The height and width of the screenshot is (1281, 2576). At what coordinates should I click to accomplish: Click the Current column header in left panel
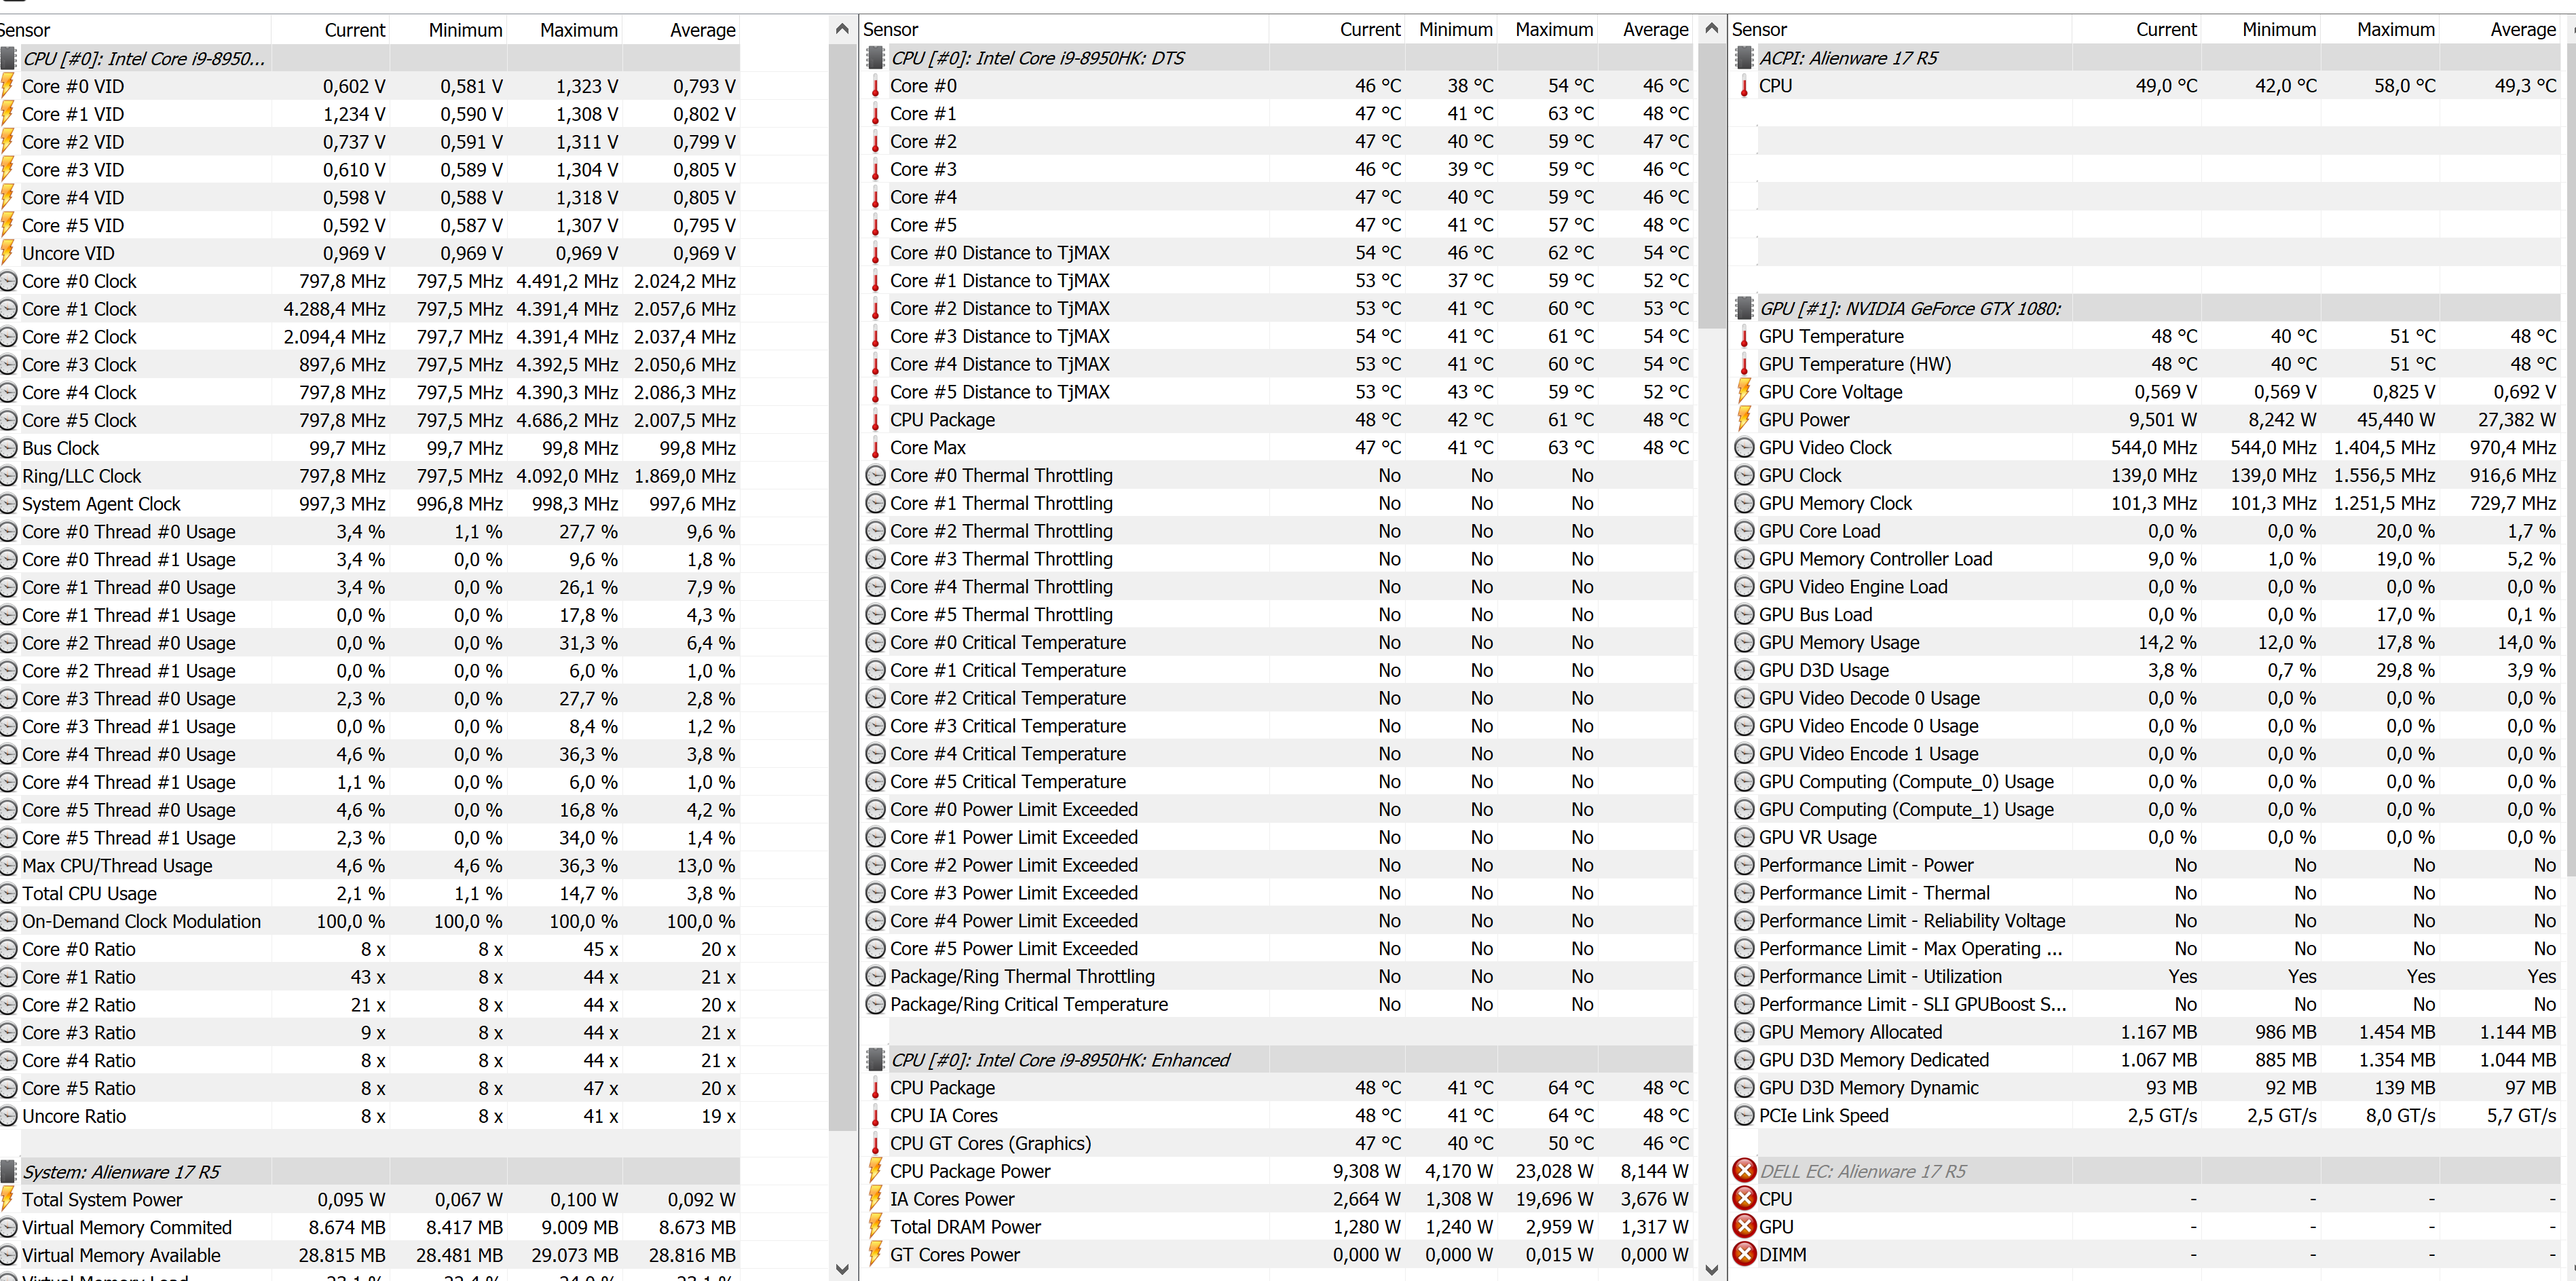tap(354, 30)
